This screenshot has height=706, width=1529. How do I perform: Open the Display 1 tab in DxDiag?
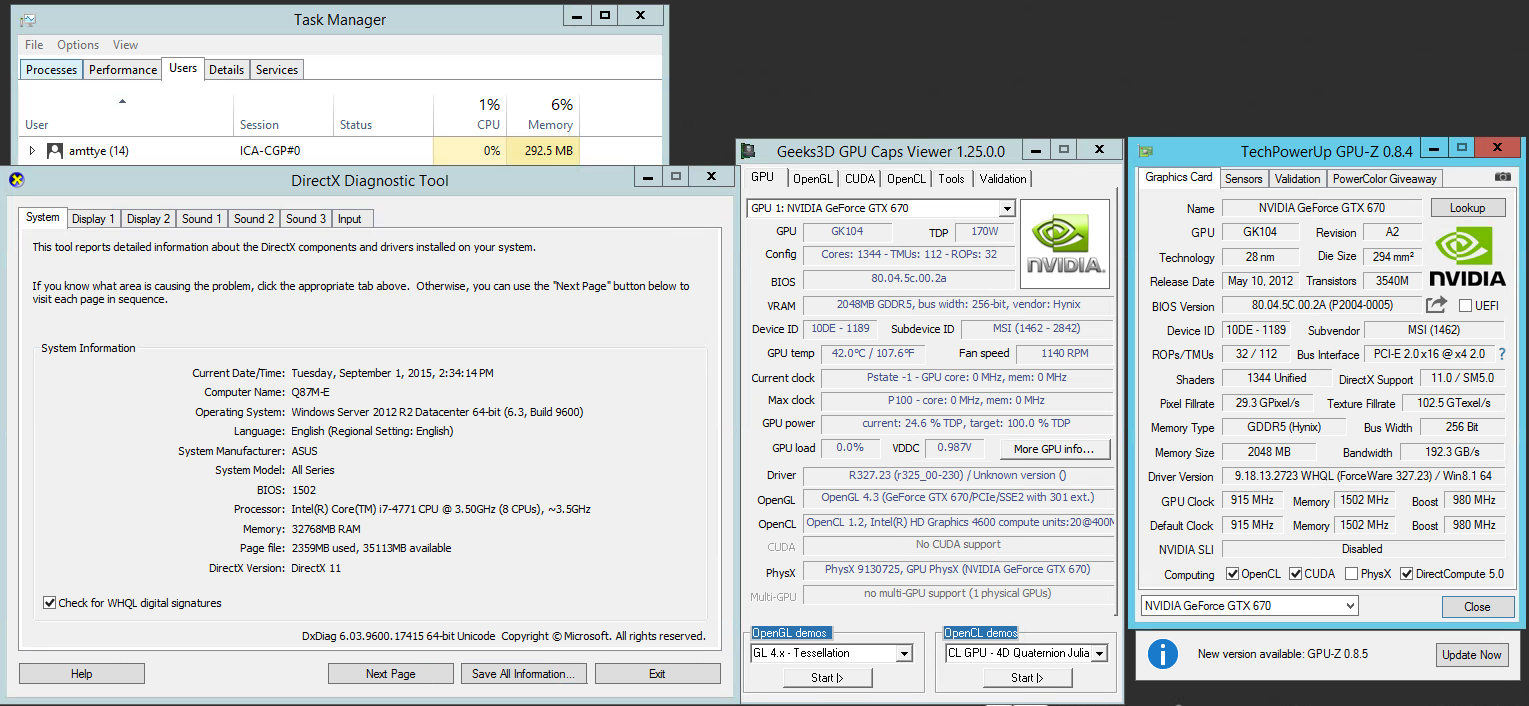pyautogui.click(x=93, y=218)
